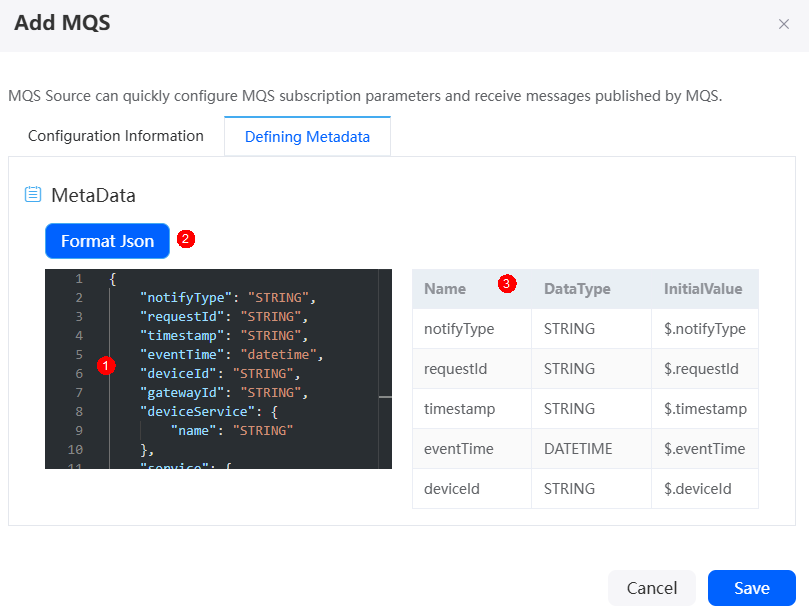Click the MQS Source description text
Image resolution: width=809 pixels, height=610 pixels.
coord(365,96)
